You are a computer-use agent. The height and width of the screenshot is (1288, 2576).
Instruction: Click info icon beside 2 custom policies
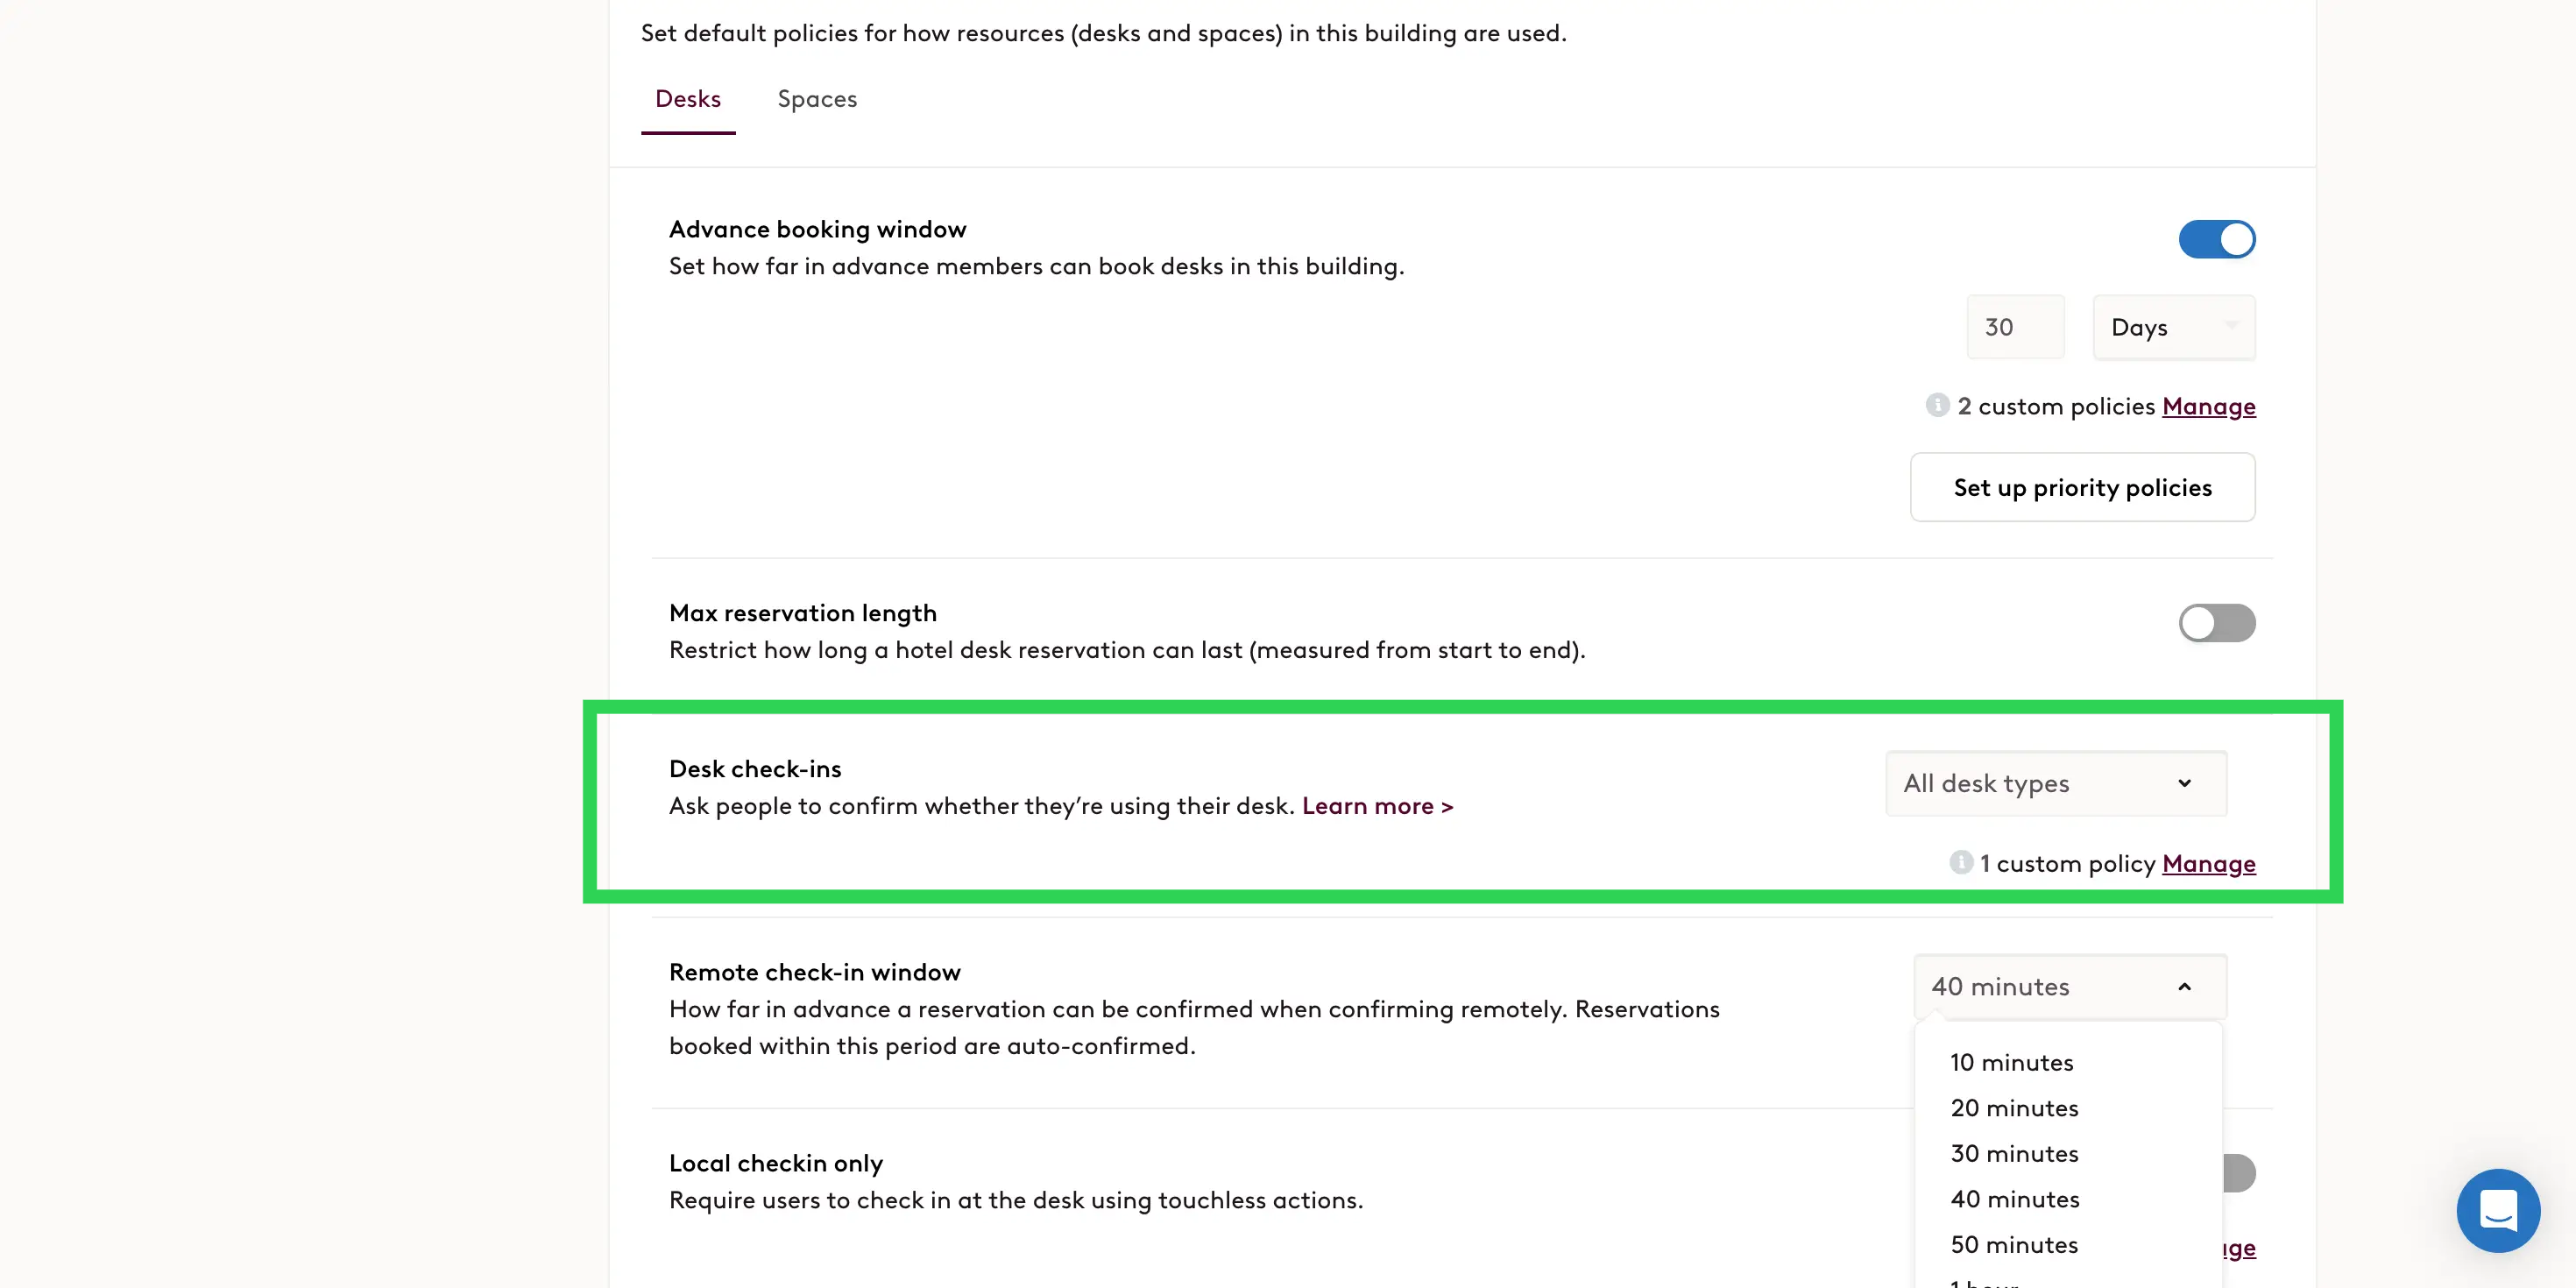tap(1937, 405)
